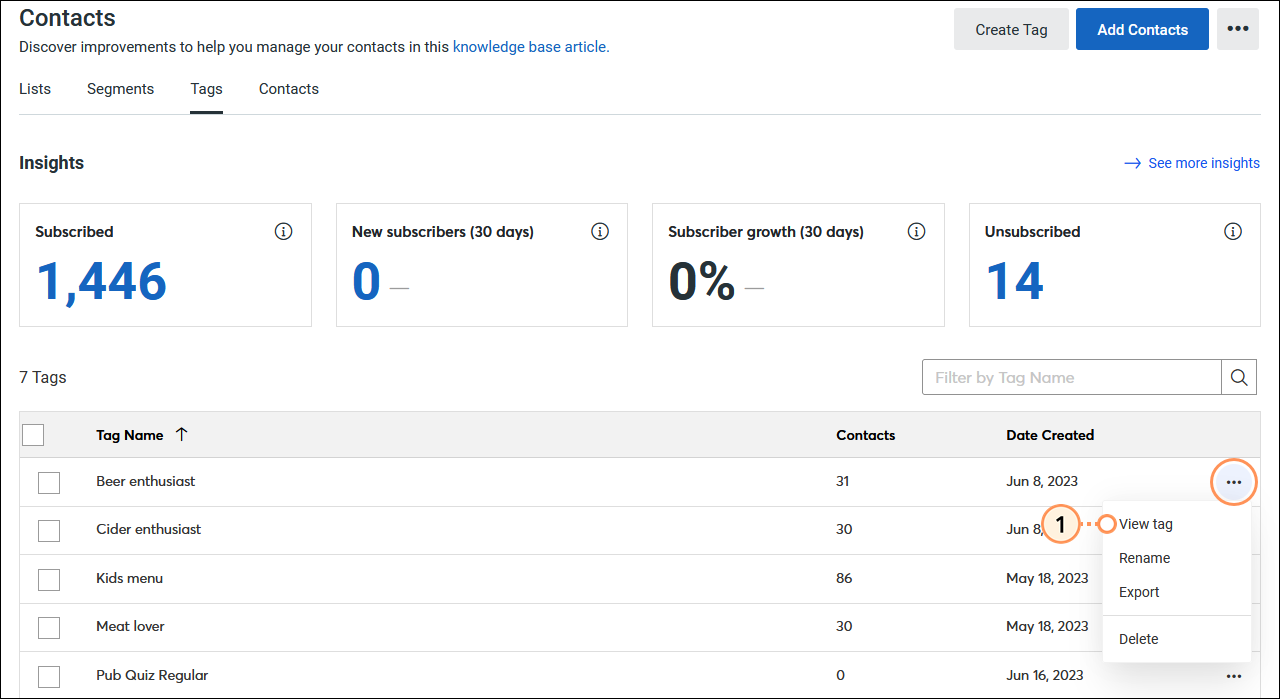The width and height of the screenshot is (1280, 699).
Task: Select all tags with header checkbox
Action: coord(33,435)
